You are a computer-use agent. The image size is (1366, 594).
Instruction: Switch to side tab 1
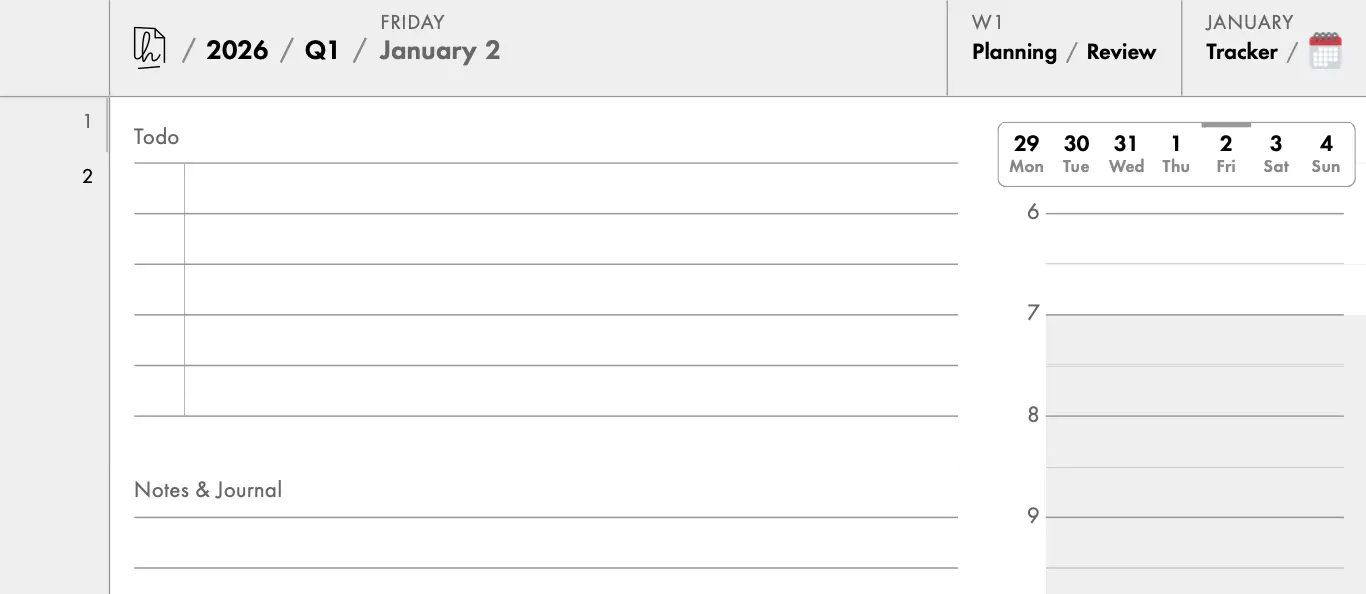(87, 122)
